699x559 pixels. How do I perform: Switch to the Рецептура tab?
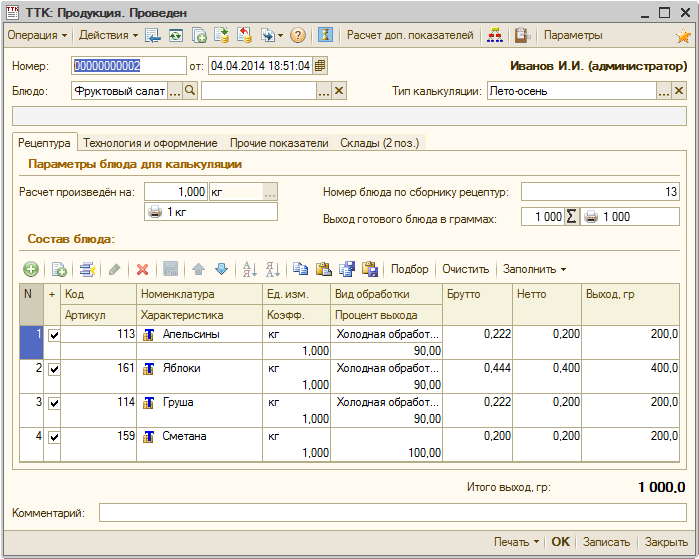click(x=44, y=143)
